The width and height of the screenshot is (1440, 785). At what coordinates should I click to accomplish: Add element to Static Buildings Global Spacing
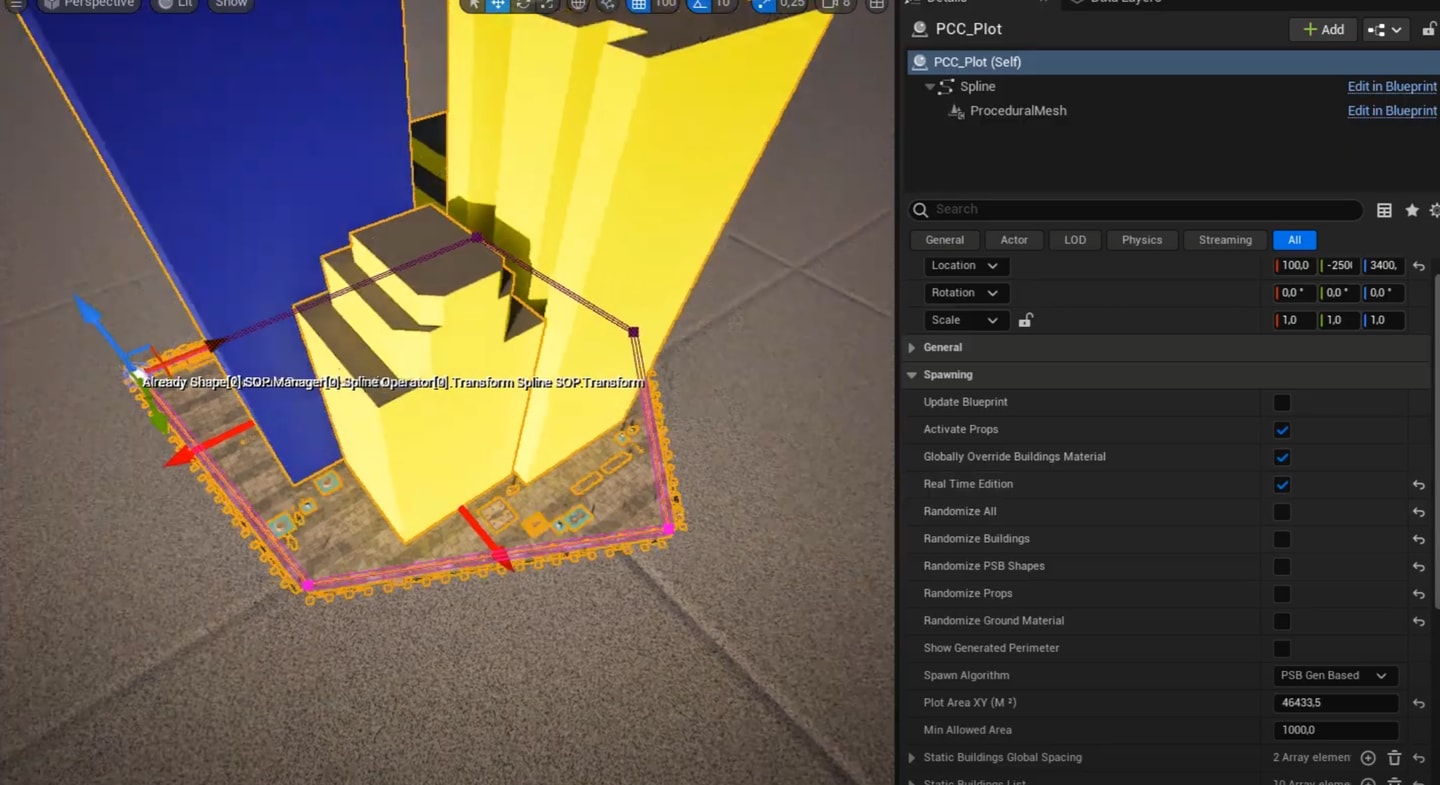pos(1368,758)
